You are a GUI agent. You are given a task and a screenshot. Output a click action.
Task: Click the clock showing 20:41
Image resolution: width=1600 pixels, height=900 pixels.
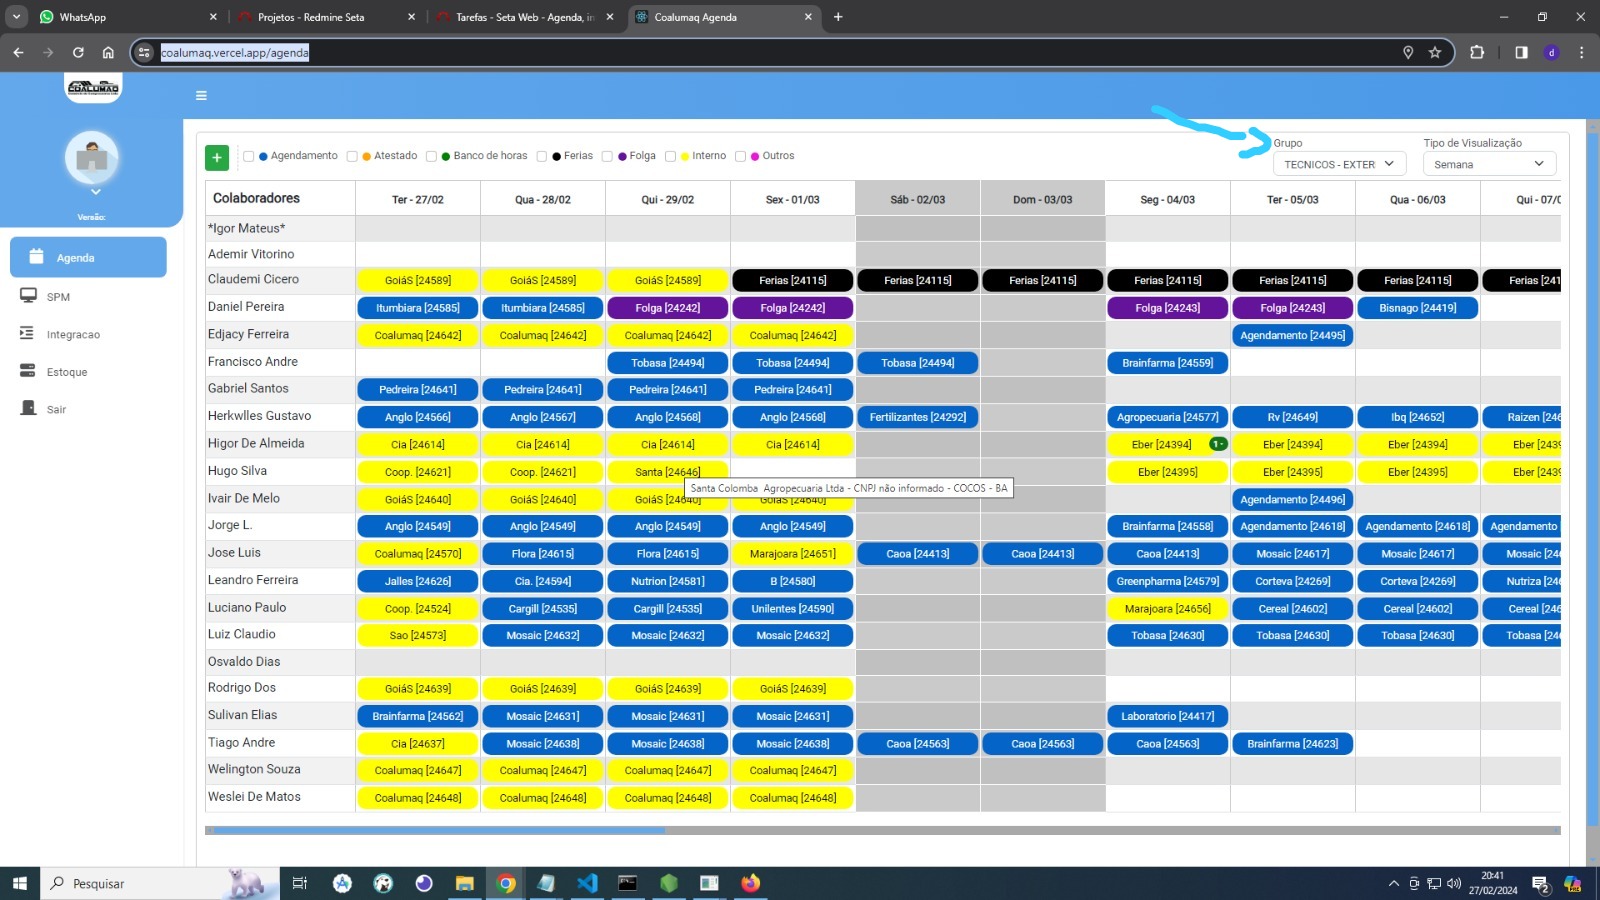pos(1493,876)
